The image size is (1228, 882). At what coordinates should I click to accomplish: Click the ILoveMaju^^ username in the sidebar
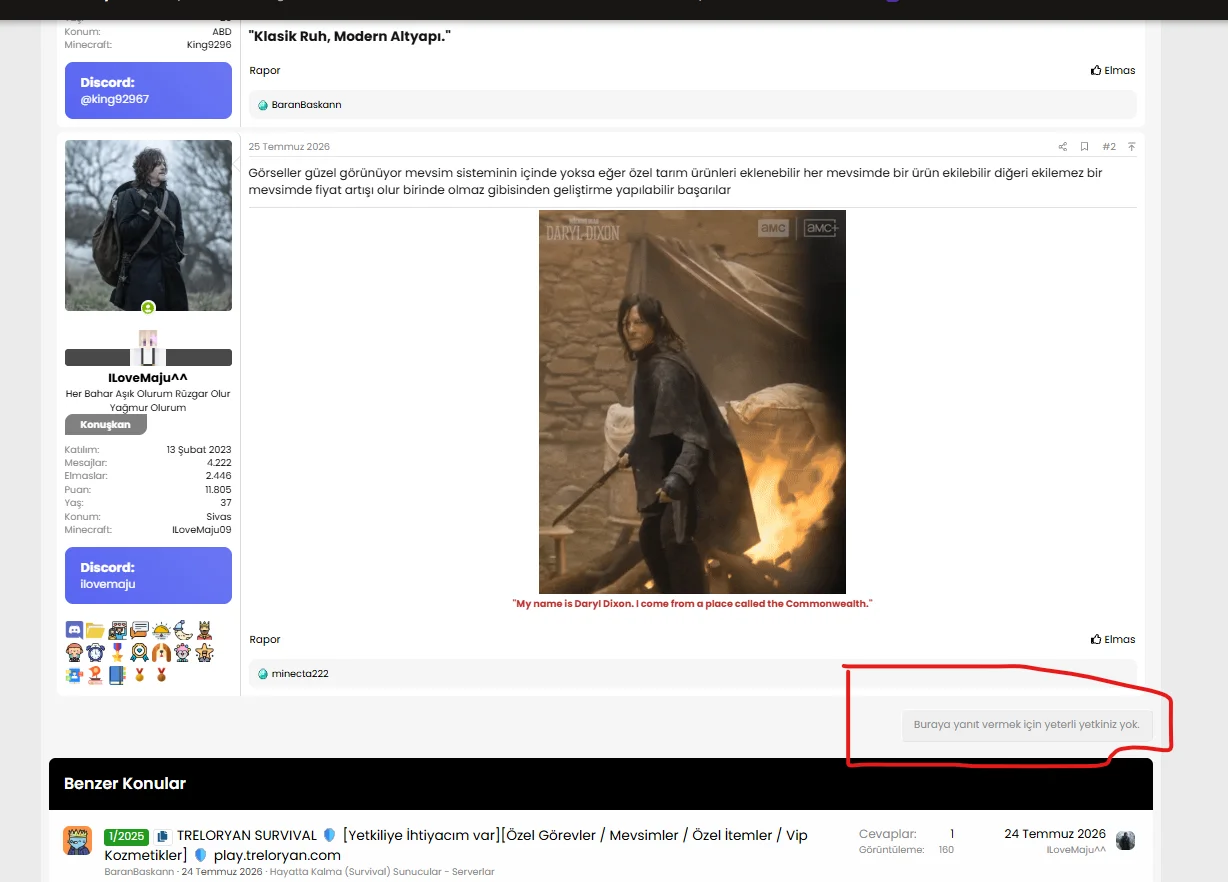148,378
